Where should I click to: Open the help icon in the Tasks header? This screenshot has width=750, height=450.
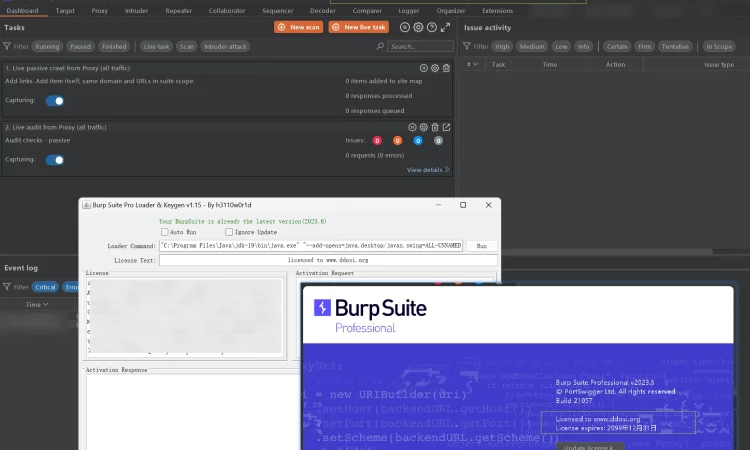point(431,27)
